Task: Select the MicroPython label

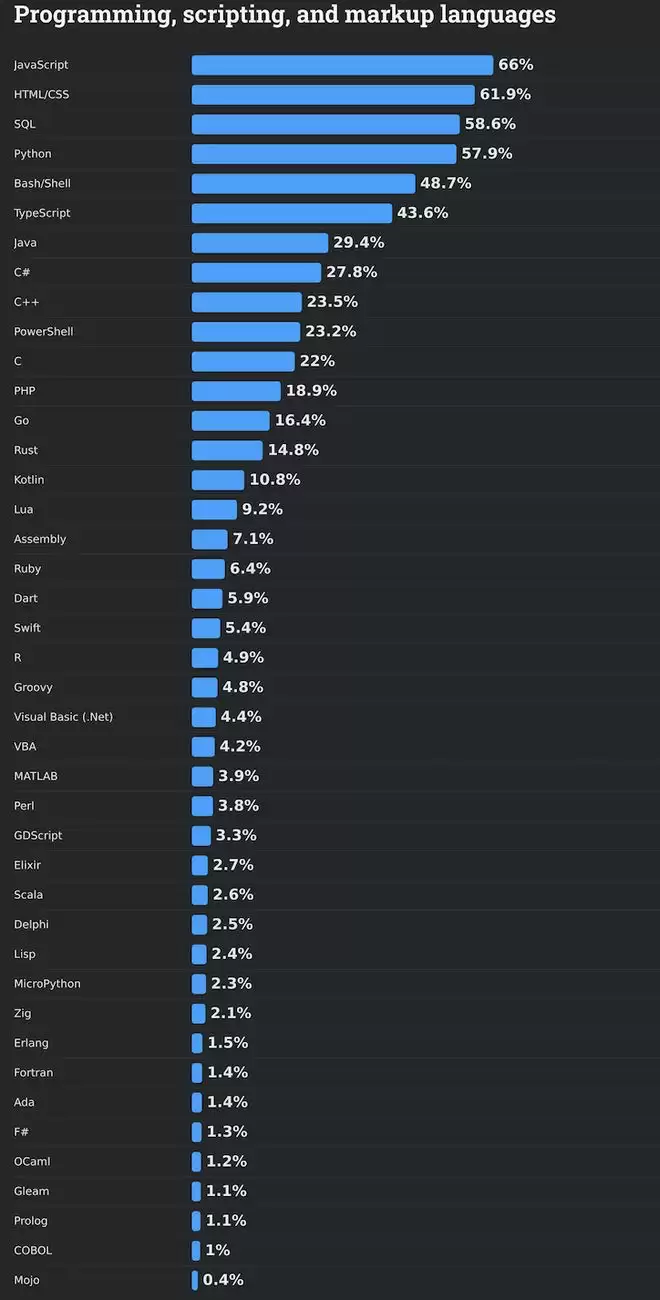Action: 47,984
